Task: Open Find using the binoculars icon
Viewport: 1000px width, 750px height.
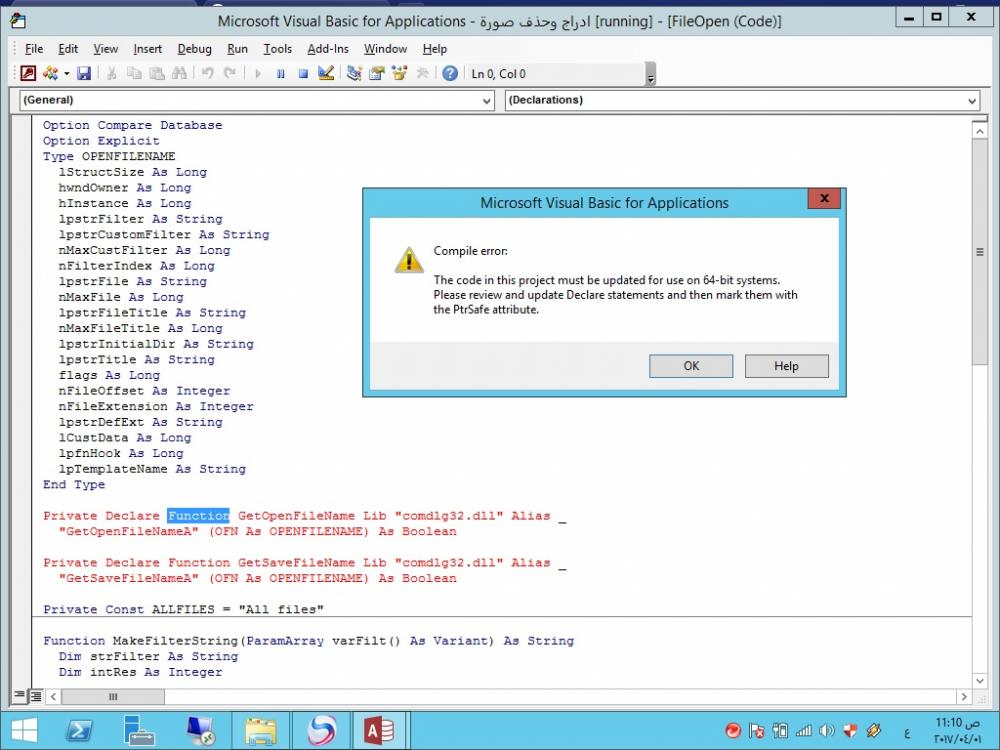Action: (179, 73)
